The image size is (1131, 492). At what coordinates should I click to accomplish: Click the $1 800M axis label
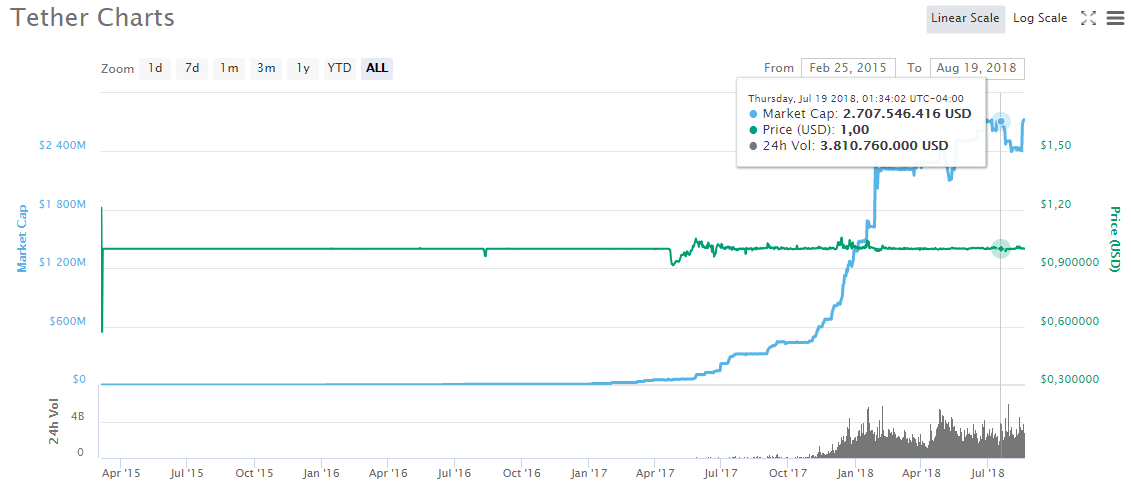62,204
